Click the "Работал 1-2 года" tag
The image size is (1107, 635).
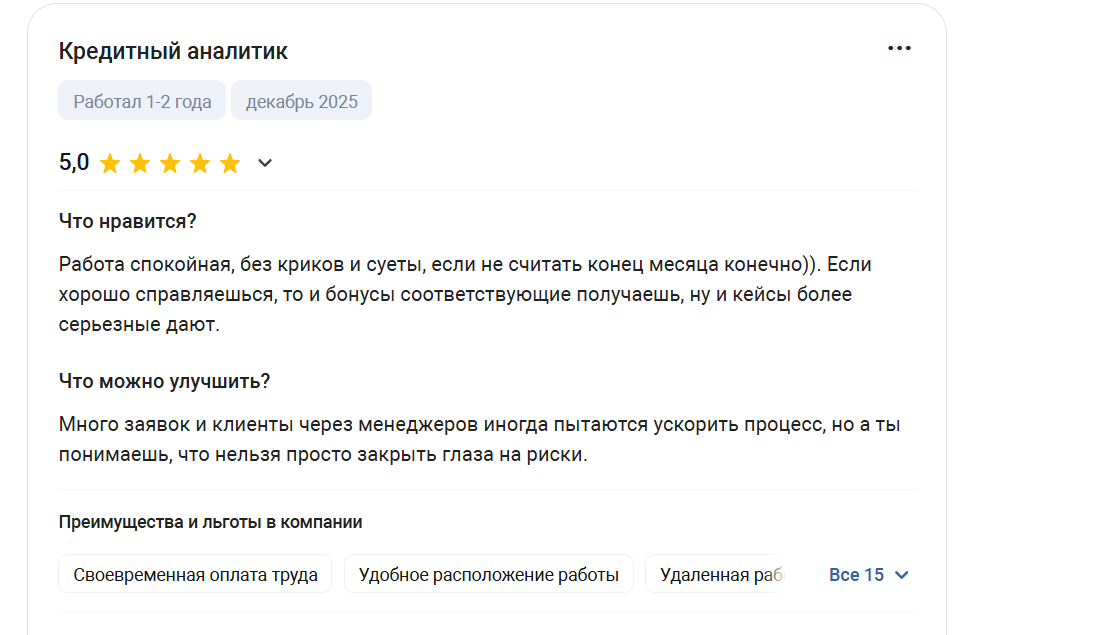point(142,101)
